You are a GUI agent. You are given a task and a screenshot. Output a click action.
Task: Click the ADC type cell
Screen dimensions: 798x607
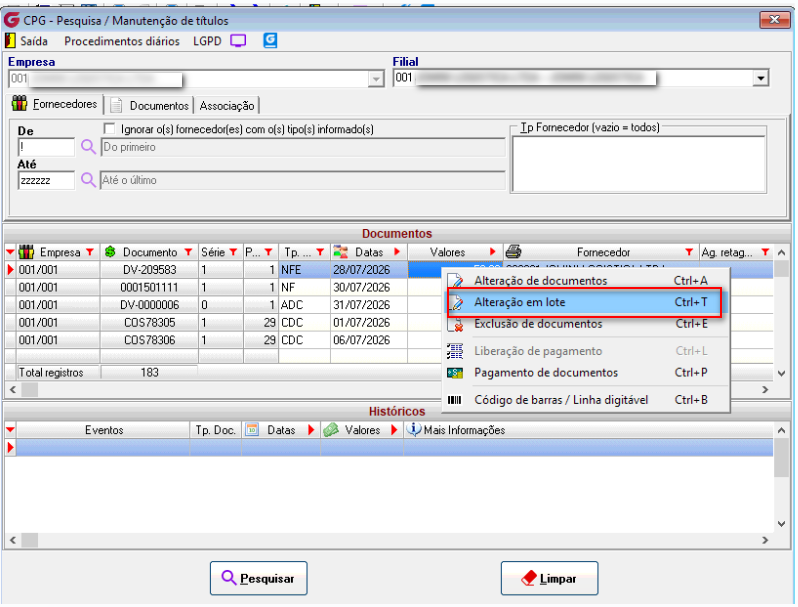[x=304, y=305]
